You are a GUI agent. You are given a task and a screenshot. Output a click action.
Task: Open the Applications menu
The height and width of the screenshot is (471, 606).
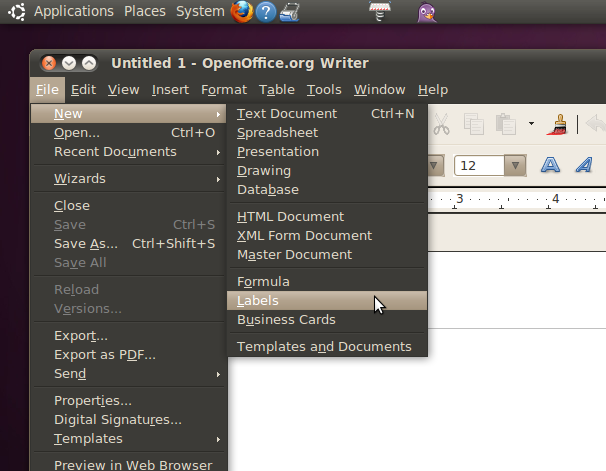74,11
